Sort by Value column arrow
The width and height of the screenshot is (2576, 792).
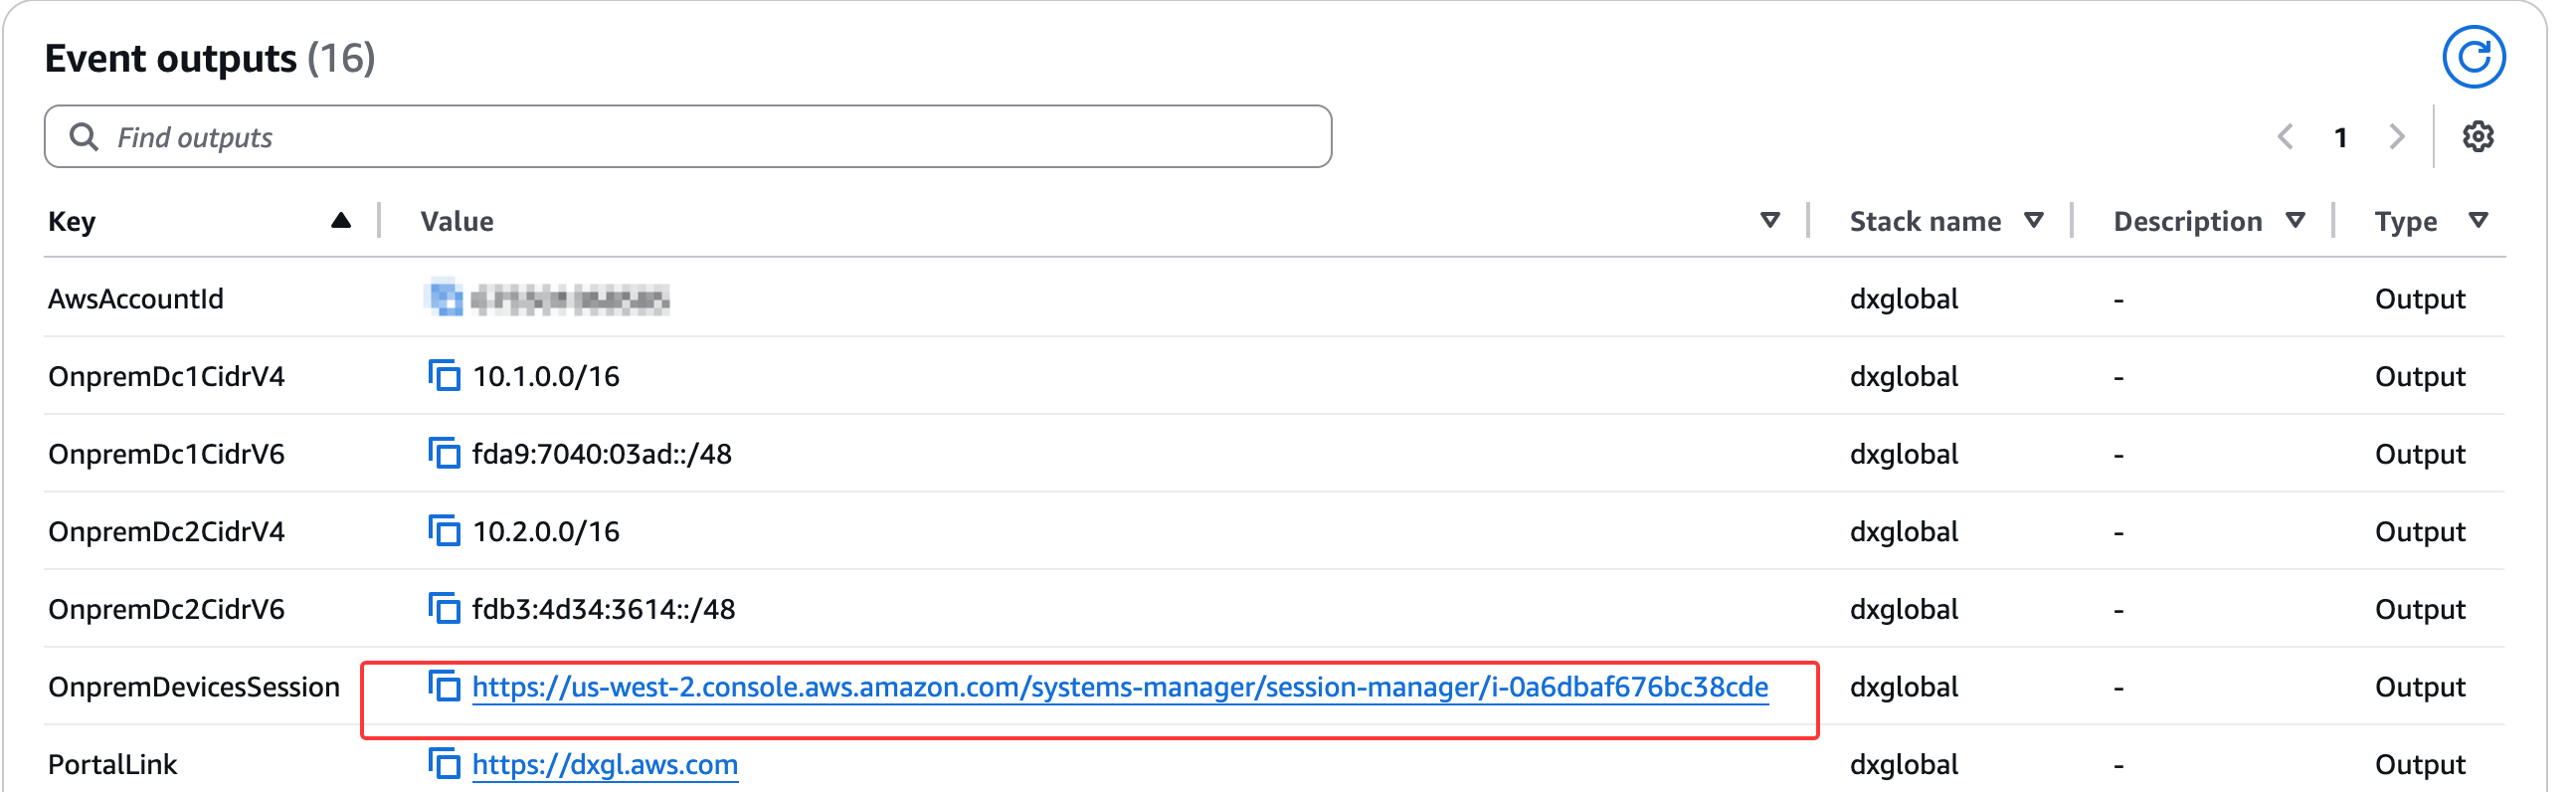(x=1769, y=221)
